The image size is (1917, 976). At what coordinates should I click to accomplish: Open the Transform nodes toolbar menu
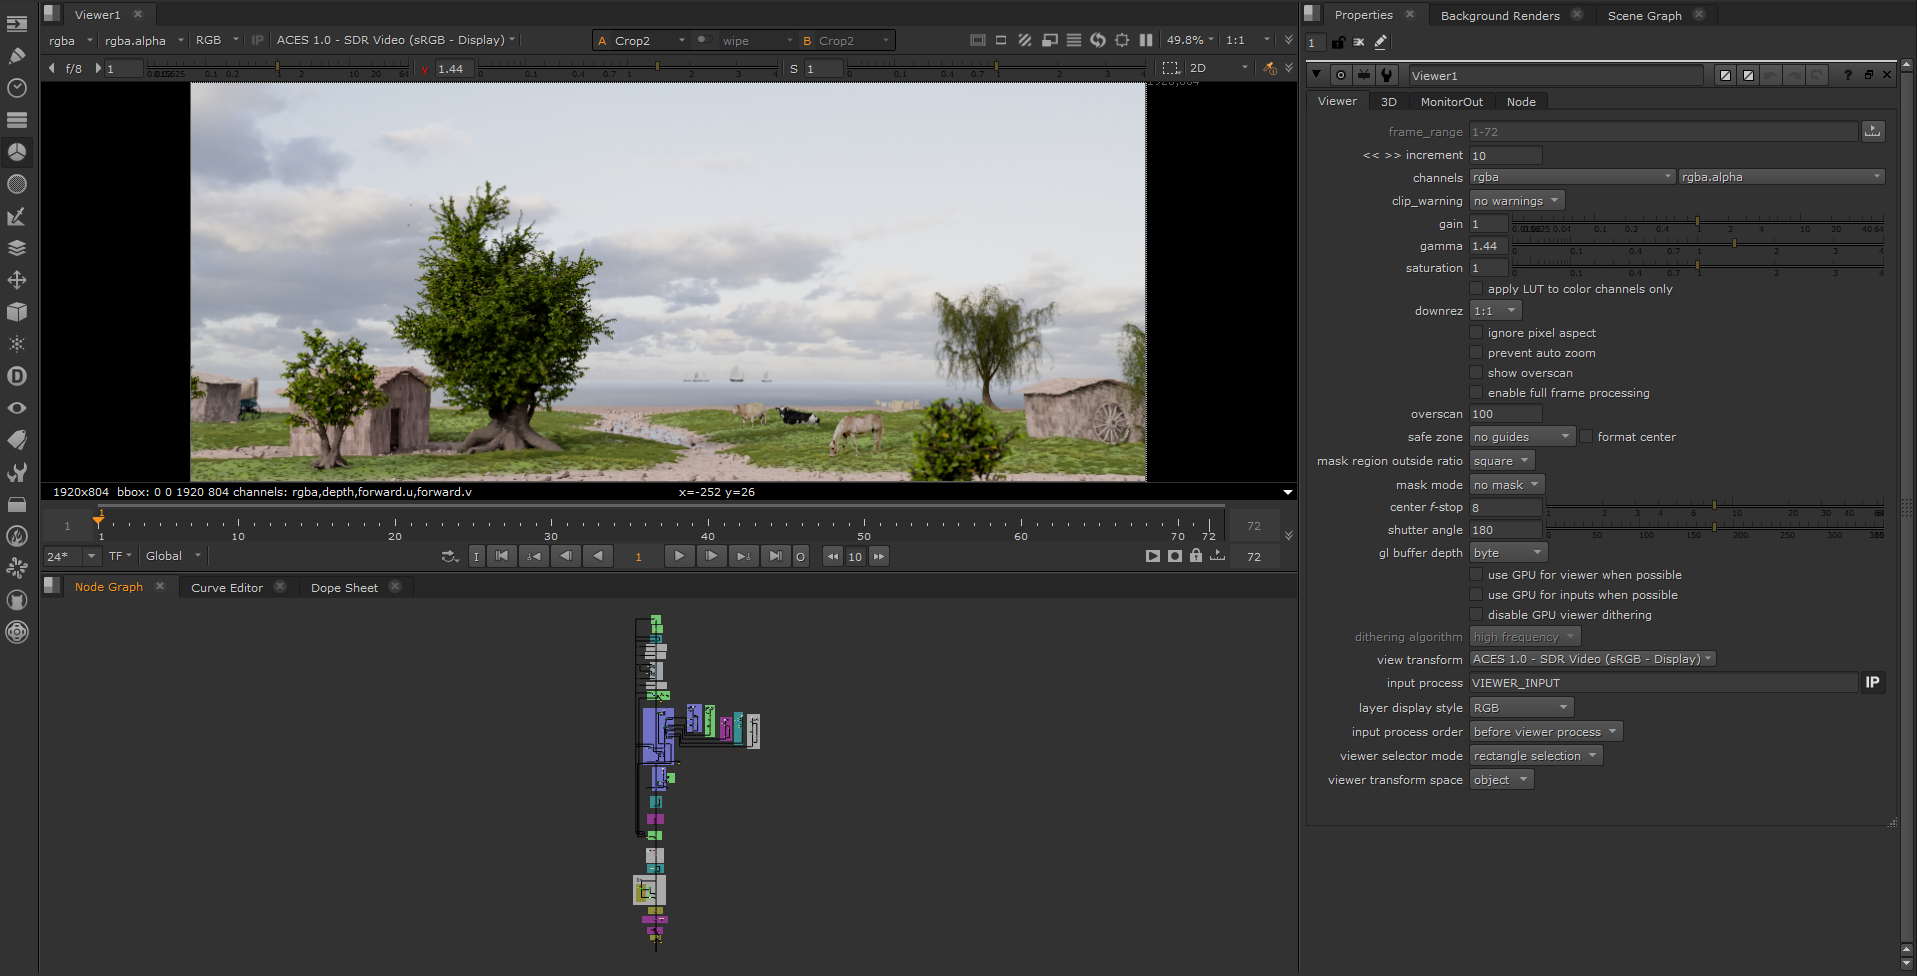tap(17, 280)
